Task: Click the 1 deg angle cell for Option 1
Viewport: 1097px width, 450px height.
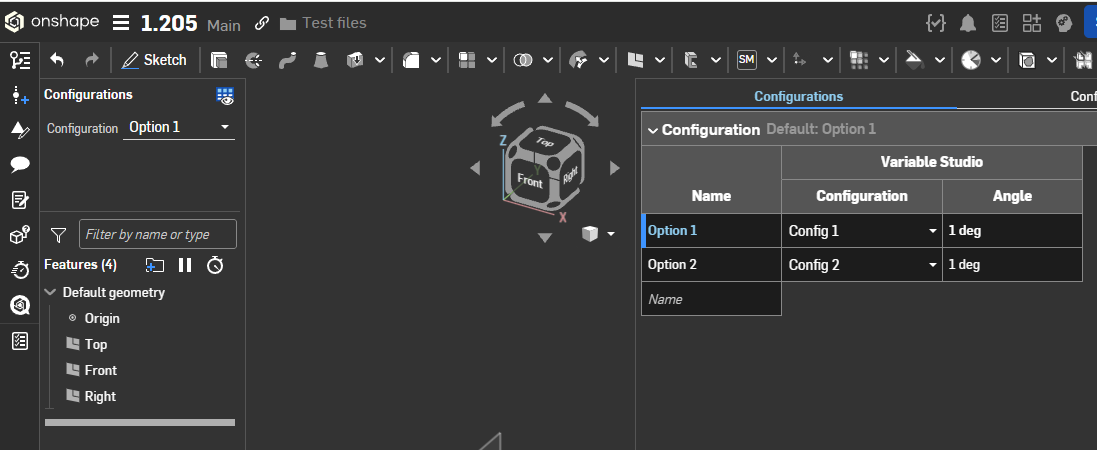Action: (x=1012, y=230)
